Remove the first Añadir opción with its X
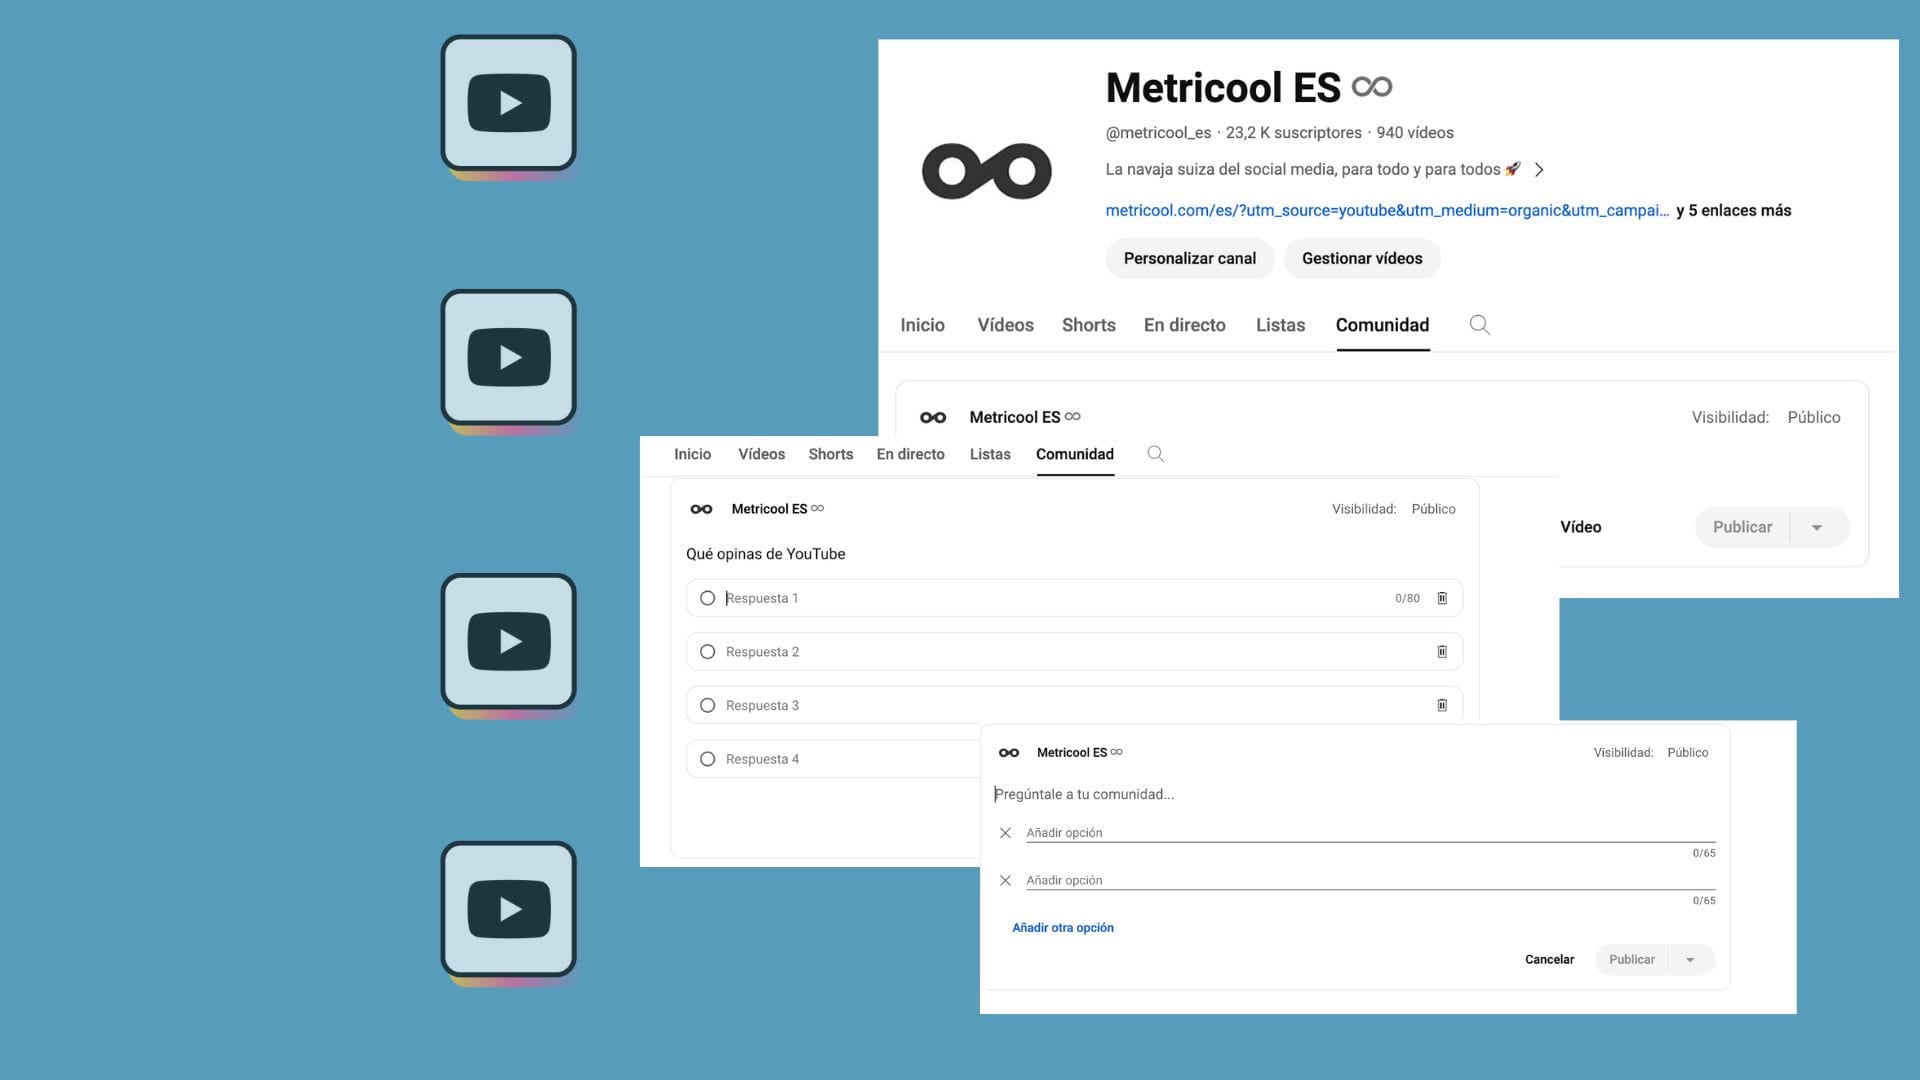 point(1005,833)
